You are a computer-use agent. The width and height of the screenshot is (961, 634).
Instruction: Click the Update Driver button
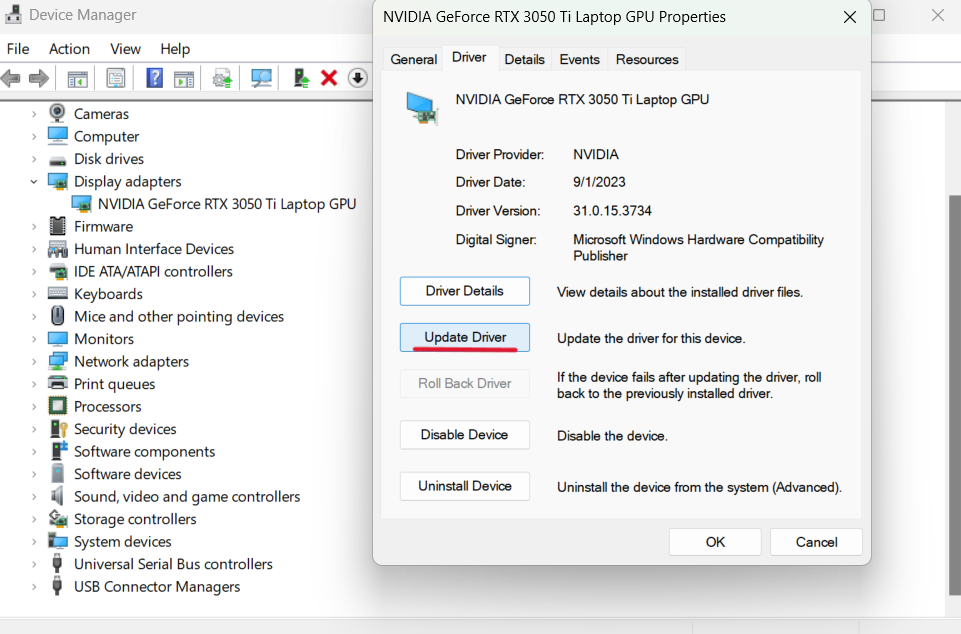pyautogui.click(x=465, y=337)
